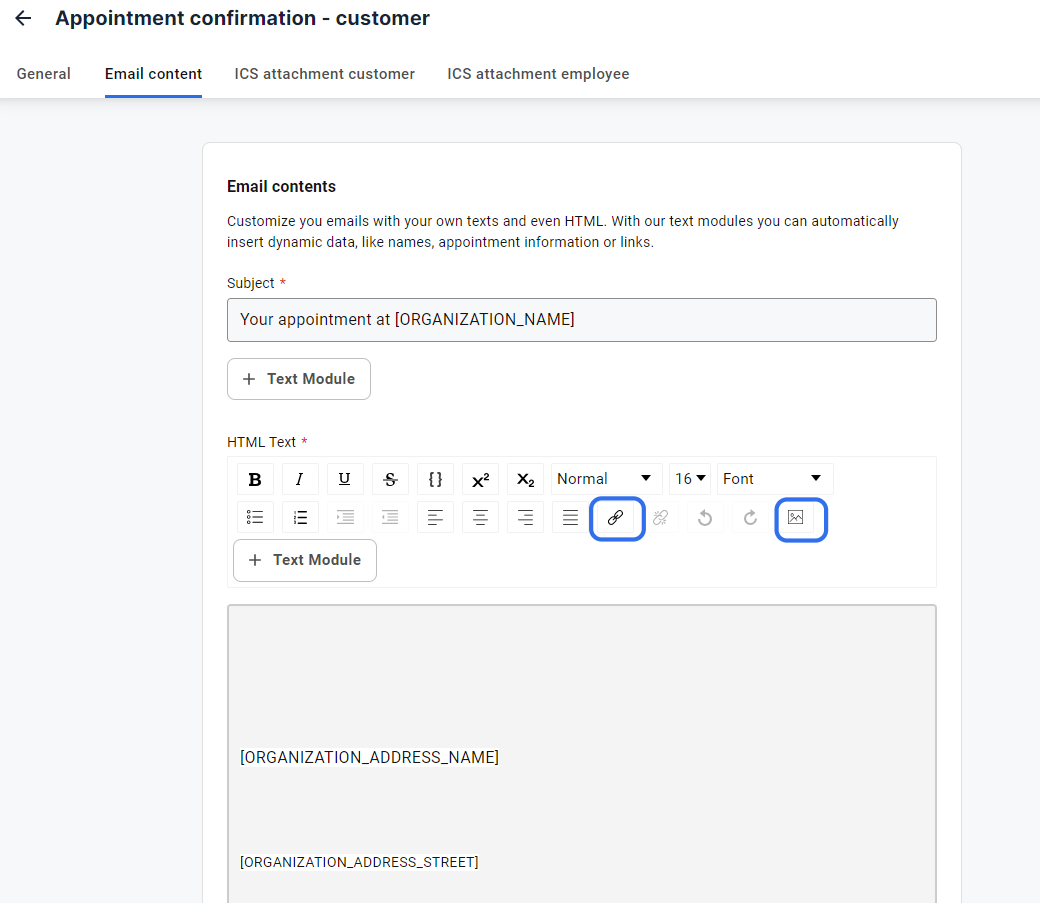Remove link with unlink icon
This screenshot has height=903, width=1040.
661,518
